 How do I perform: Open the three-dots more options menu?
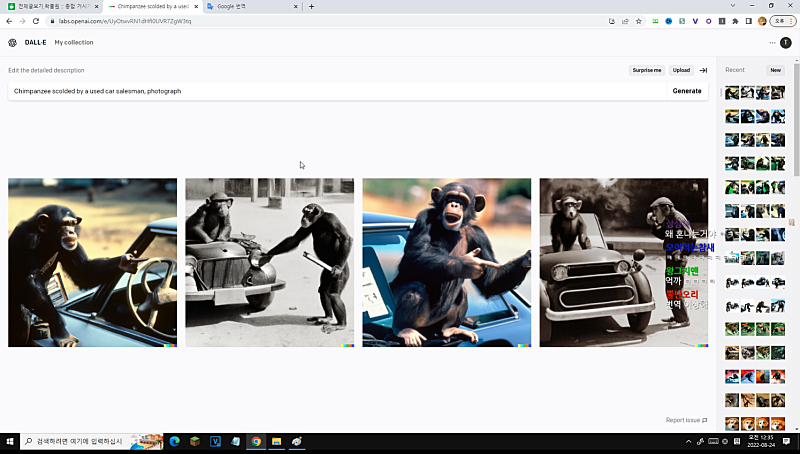(772, 43)
